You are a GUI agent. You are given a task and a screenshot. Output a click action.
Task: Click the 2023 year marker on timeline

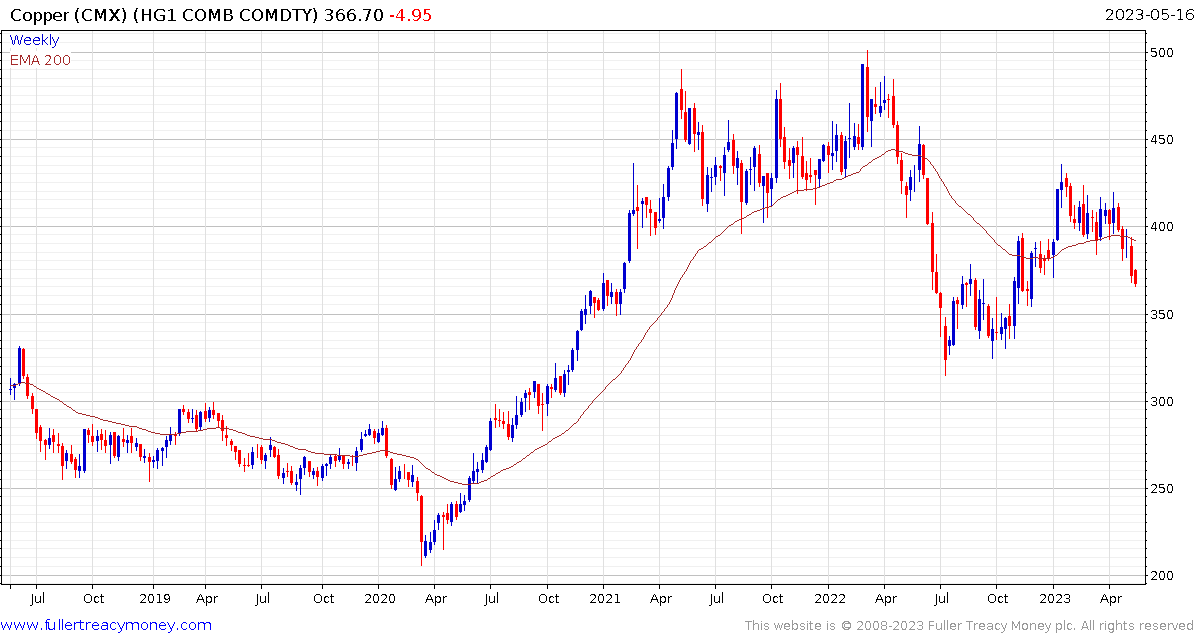(1052, 598)
